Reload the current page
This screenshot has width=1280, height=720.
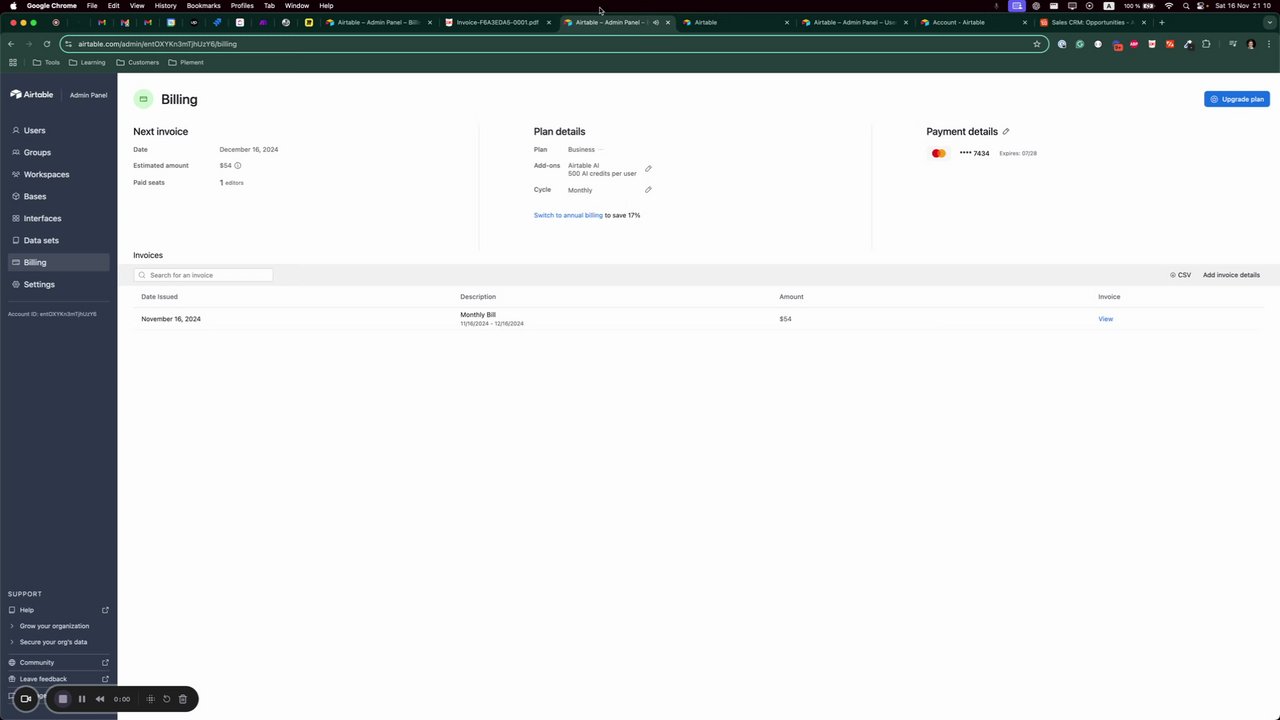[x=47, y=44]
